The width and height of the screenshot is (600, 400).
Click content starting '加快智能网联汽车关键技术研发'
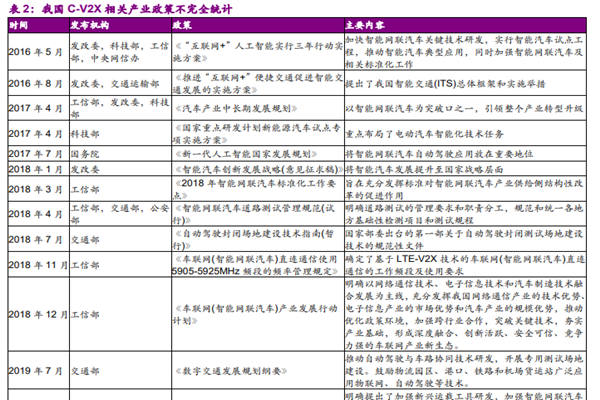pyautogui.click(x=465, y=52)
